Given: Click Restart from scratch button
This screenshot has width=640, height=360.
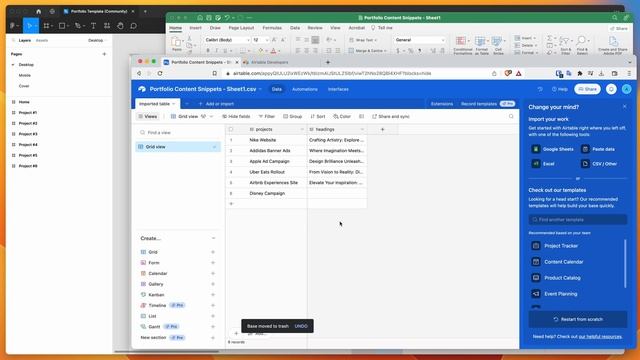Looking at the screenshot, I should click(x=578, y=319).
